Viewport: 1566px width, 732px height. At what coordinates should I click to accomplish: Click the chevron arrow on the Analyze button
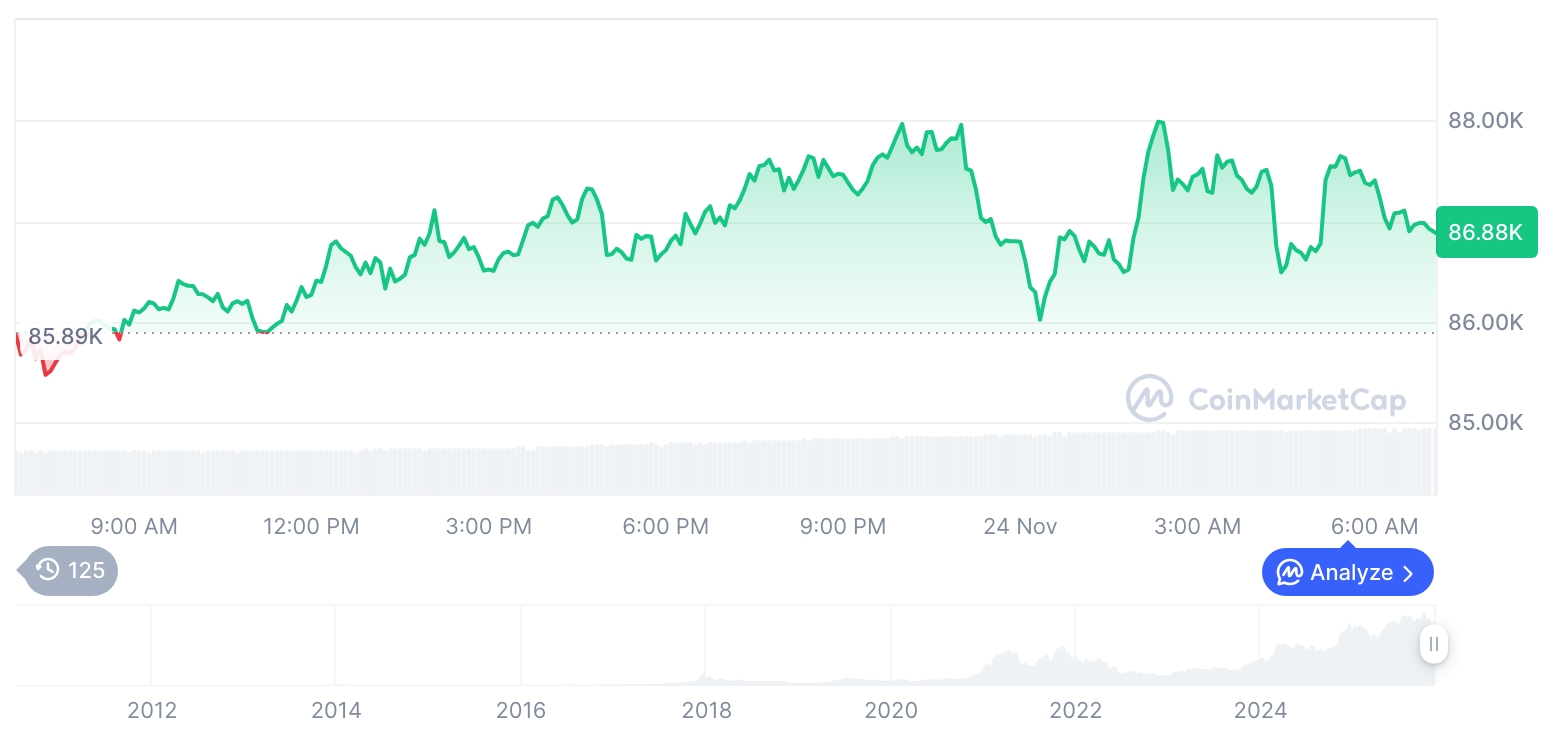coord(1408,573)
